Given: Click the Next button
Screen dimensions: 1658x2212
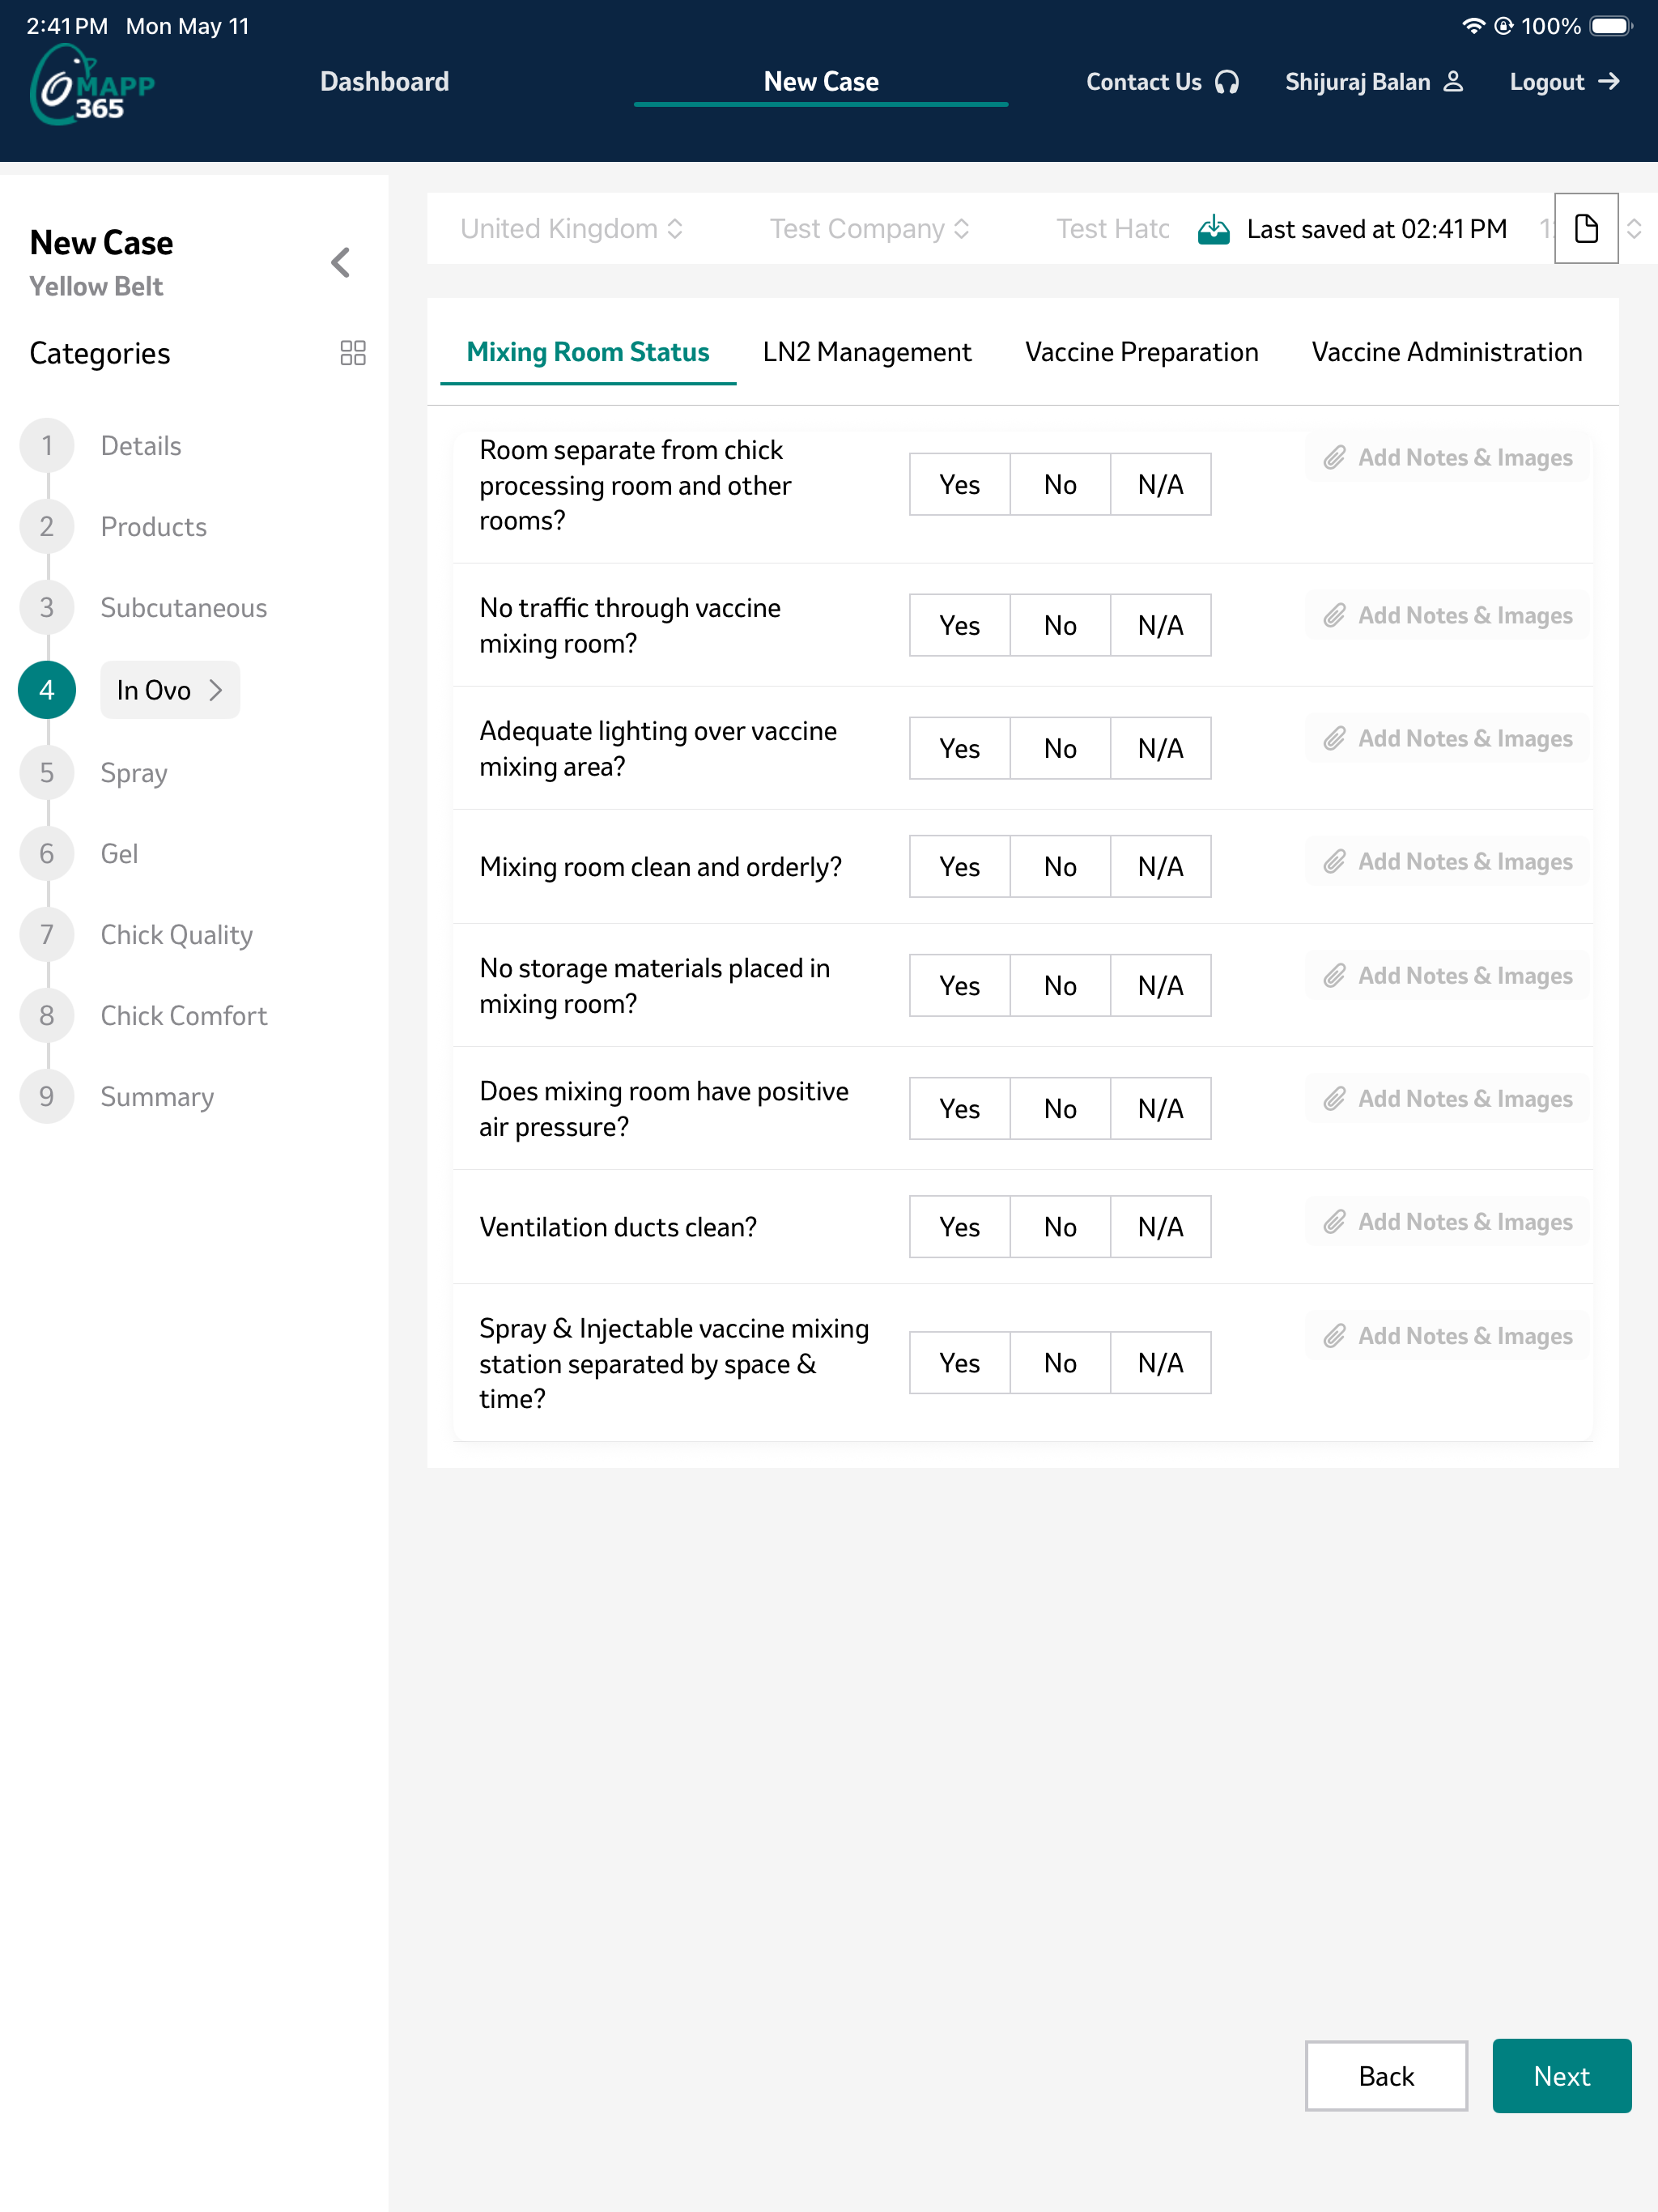Looking at the screenshot, I should coord(1562,2076).
